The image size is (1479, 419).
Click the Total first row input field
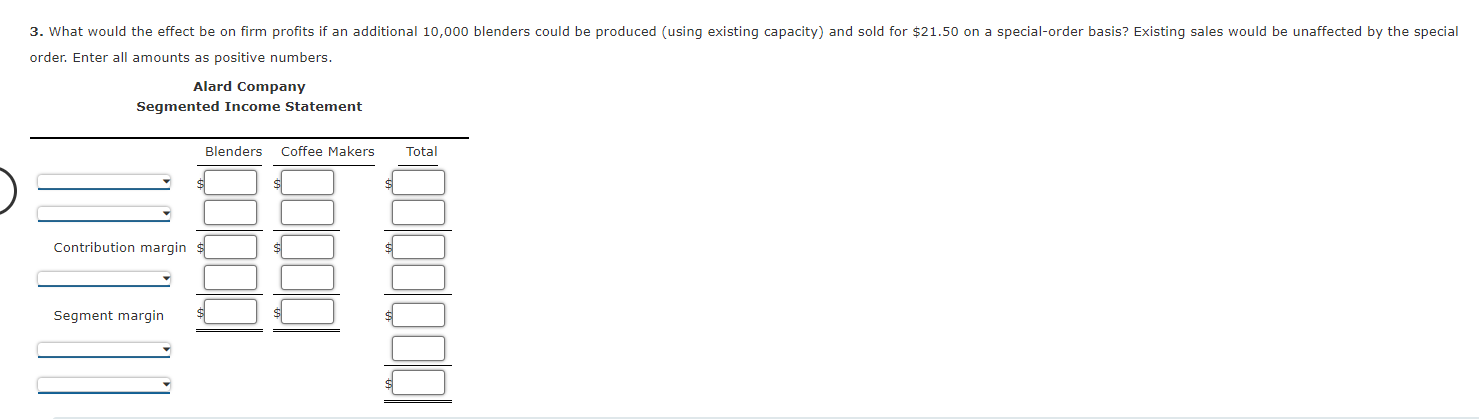tap(418, 182)
